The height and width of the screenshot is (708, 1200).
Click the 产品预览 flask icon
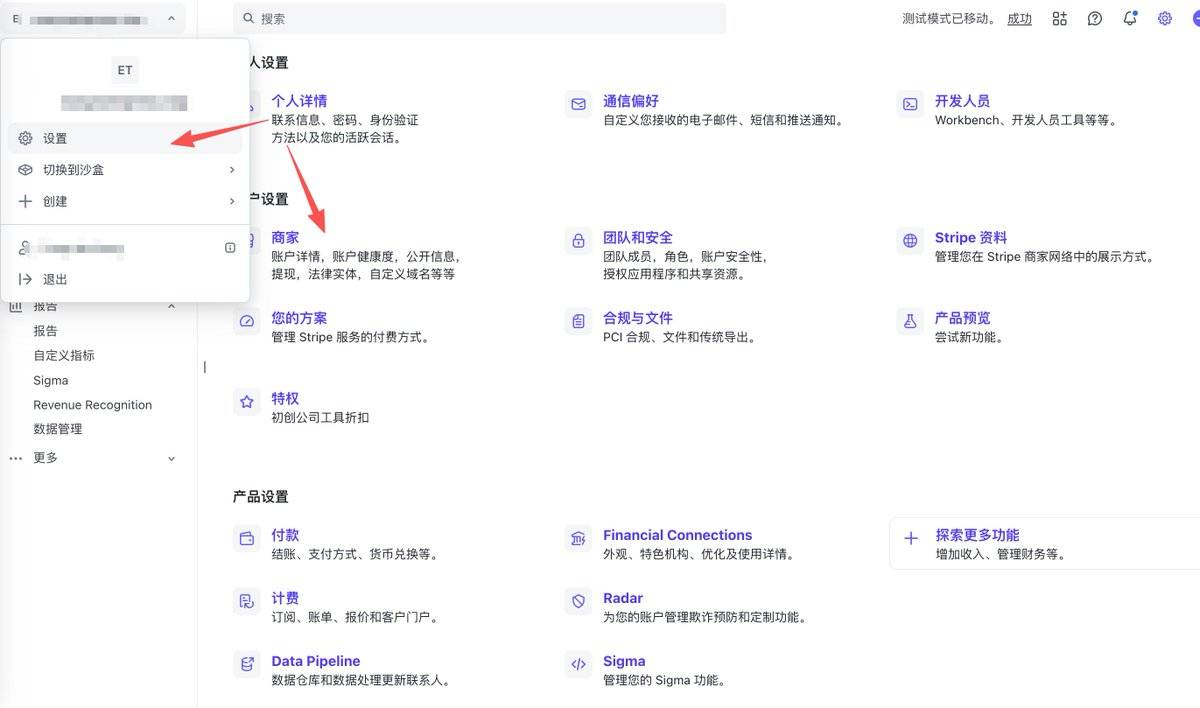coord(910,321)
